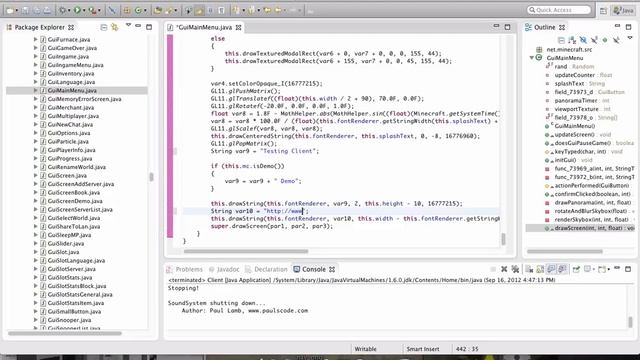Open the Debug button dropdown arrow

69,11
